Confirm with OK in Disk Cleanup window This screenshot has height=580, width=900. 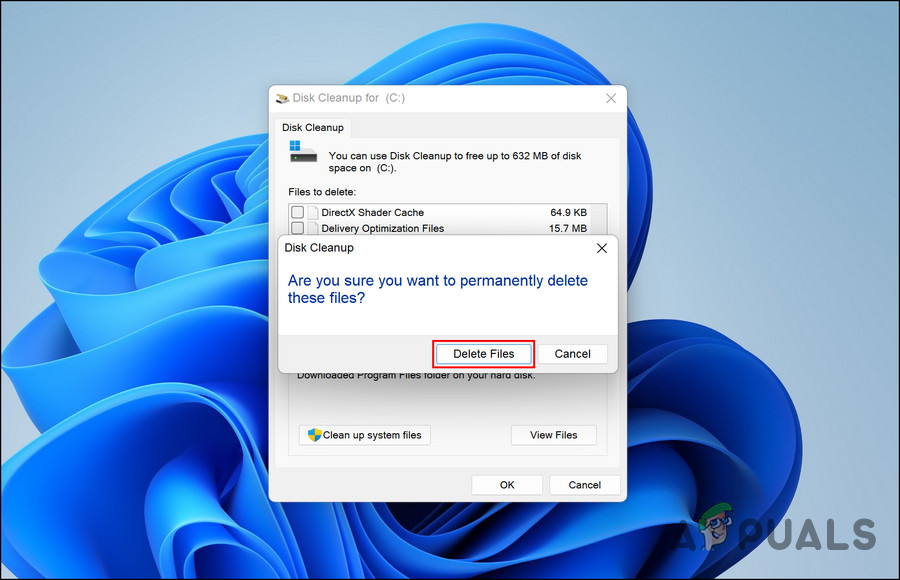pyautogui.click(x=507, y=485)
